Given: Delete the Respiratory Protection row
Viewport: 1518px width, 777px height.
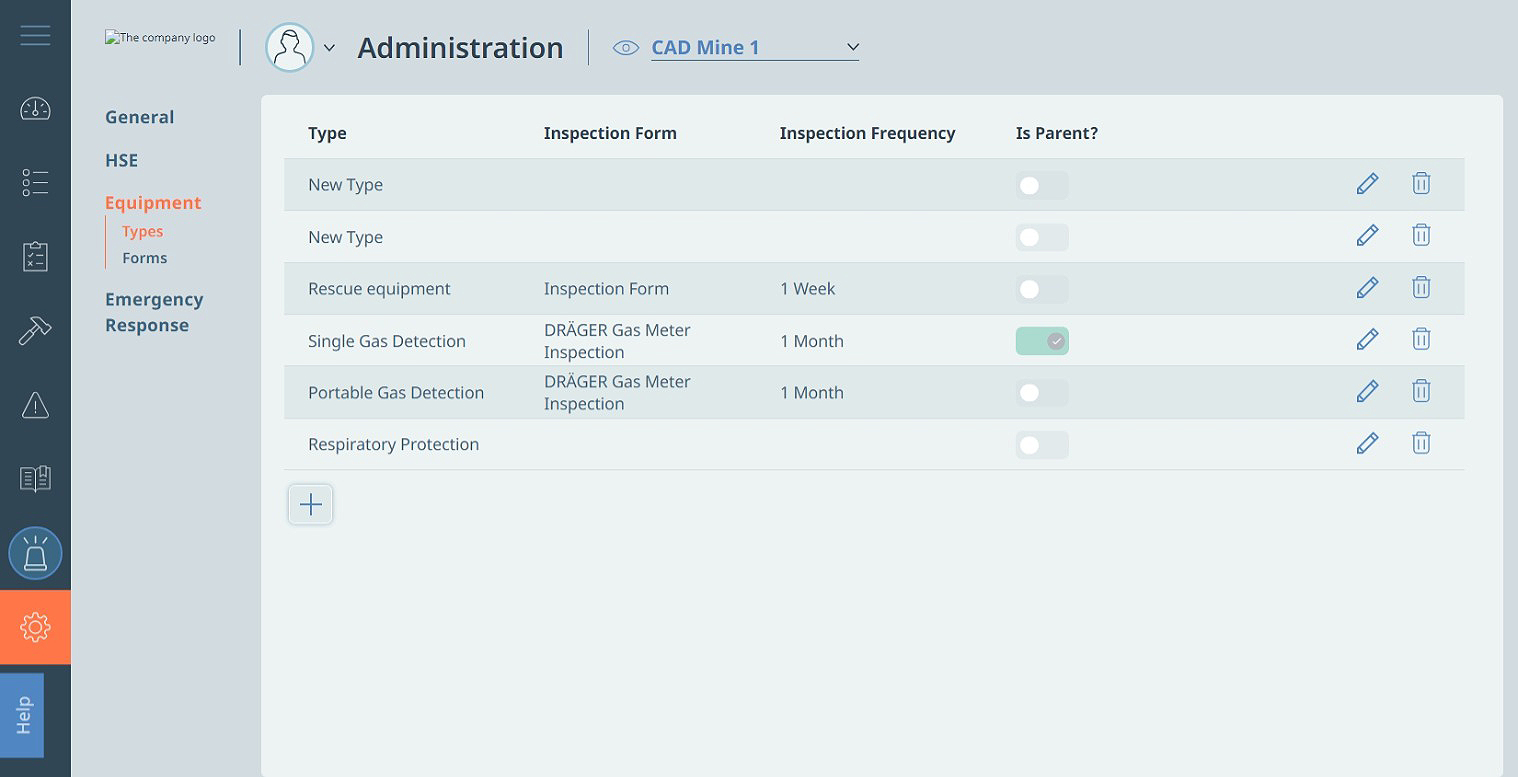Looking at the screenshot, I should 1421,444.
